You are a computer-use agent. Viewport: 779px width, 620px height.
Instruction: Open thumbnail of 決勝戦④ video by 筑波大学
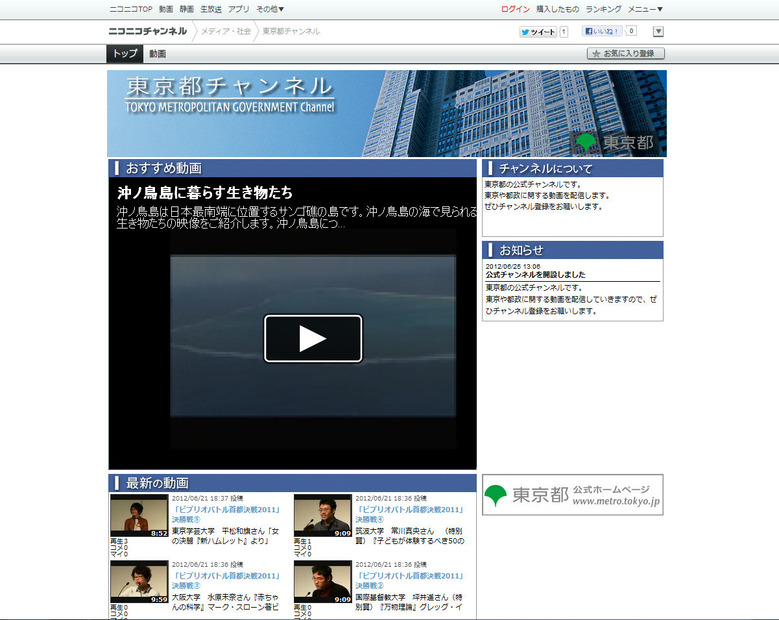(x=322, y=516)
